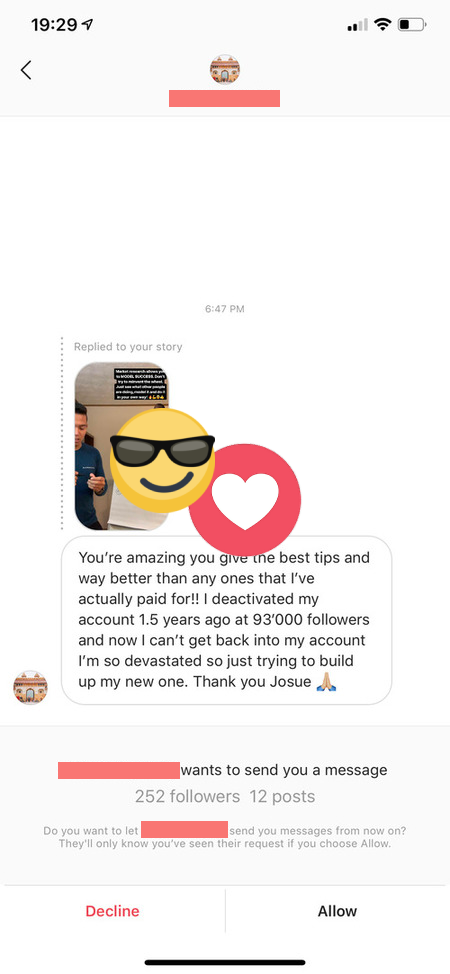Open the replied story thumbnail

pos(122,446)
